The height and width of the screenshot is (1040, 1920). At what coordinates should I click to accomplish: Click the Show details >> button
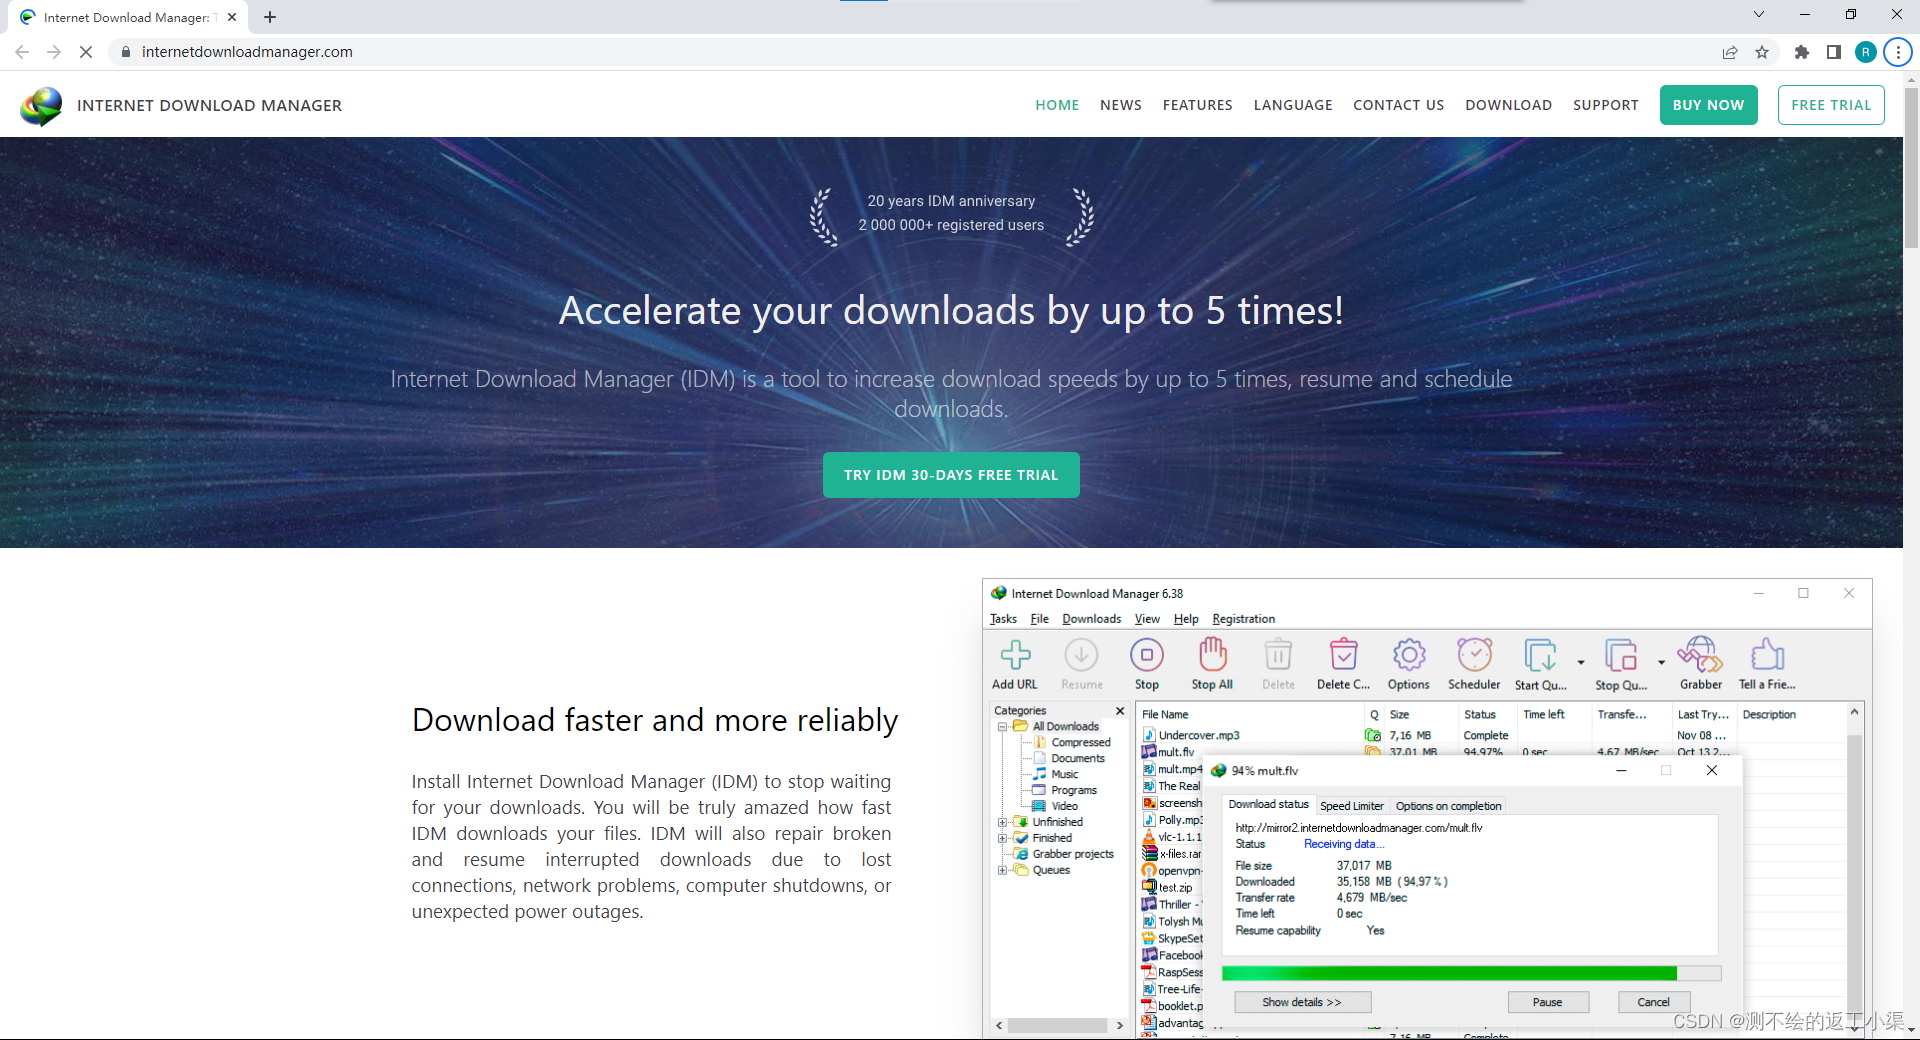point(1302,1002)
